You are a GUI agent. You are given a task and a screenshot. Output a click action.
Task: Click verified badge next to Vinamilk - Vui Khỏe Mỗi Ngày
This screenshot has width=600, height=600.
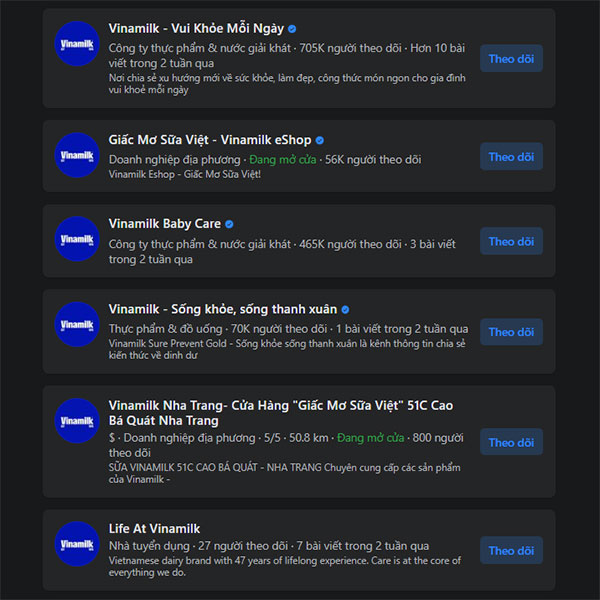click(x=292, y=29)
